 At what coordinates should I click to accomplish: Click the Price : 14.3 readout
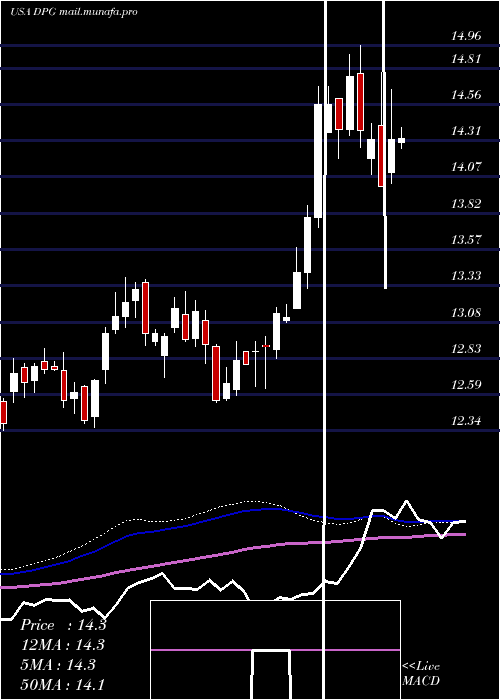click(63, 625)
